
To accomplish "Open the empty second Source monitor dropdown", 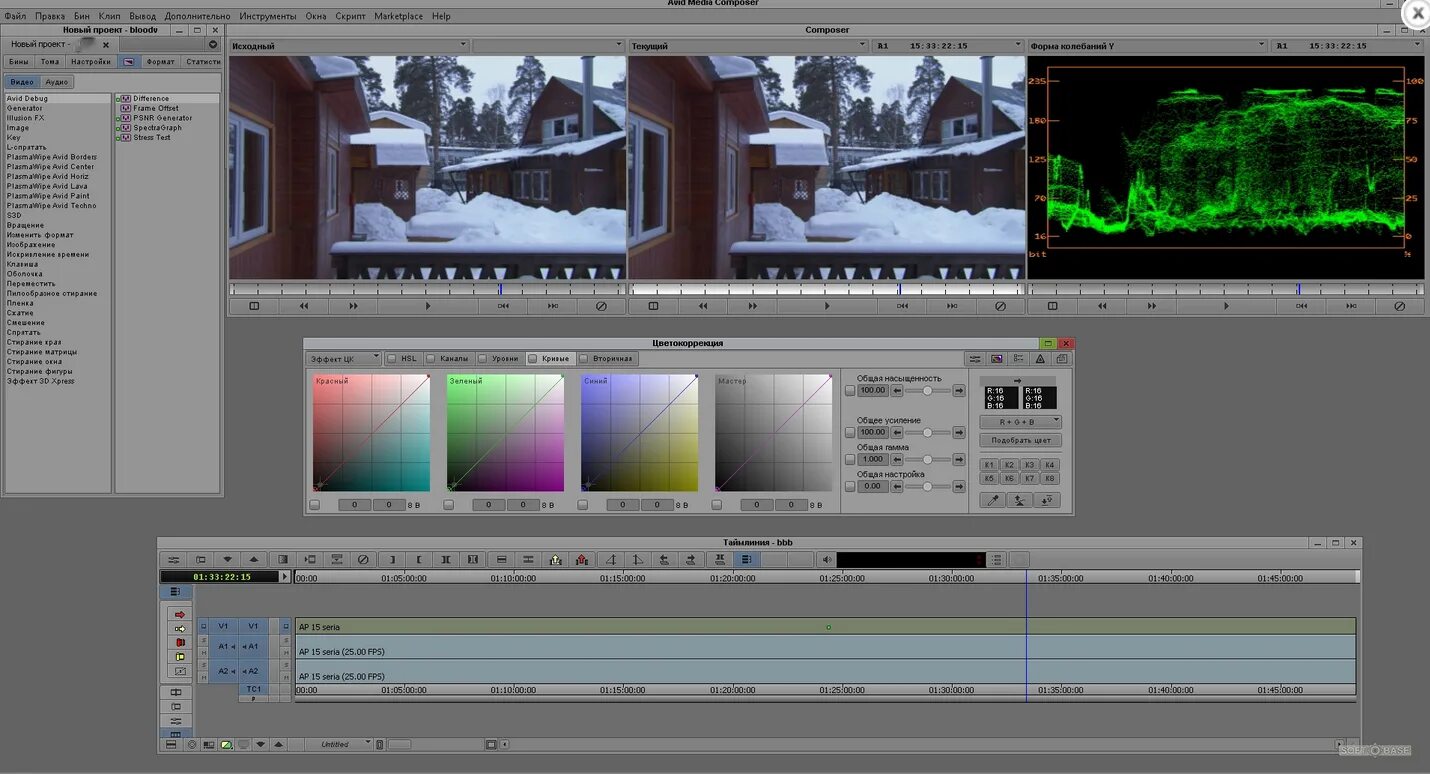I will (x=548, y=46).
